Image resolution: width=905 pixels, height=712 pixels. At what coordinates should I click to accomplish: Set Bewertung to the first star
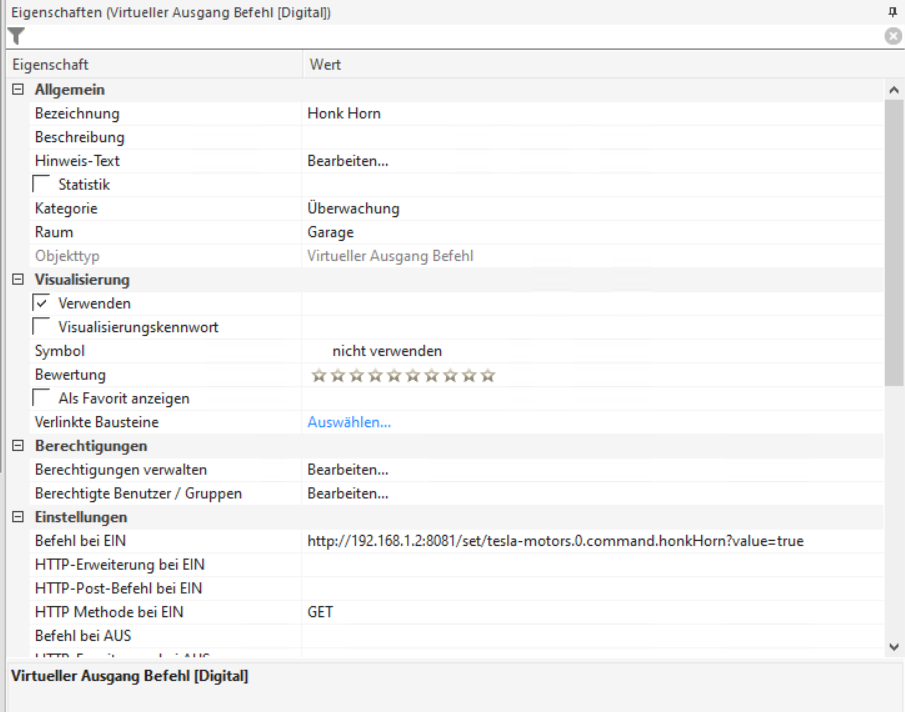point(319,376)
